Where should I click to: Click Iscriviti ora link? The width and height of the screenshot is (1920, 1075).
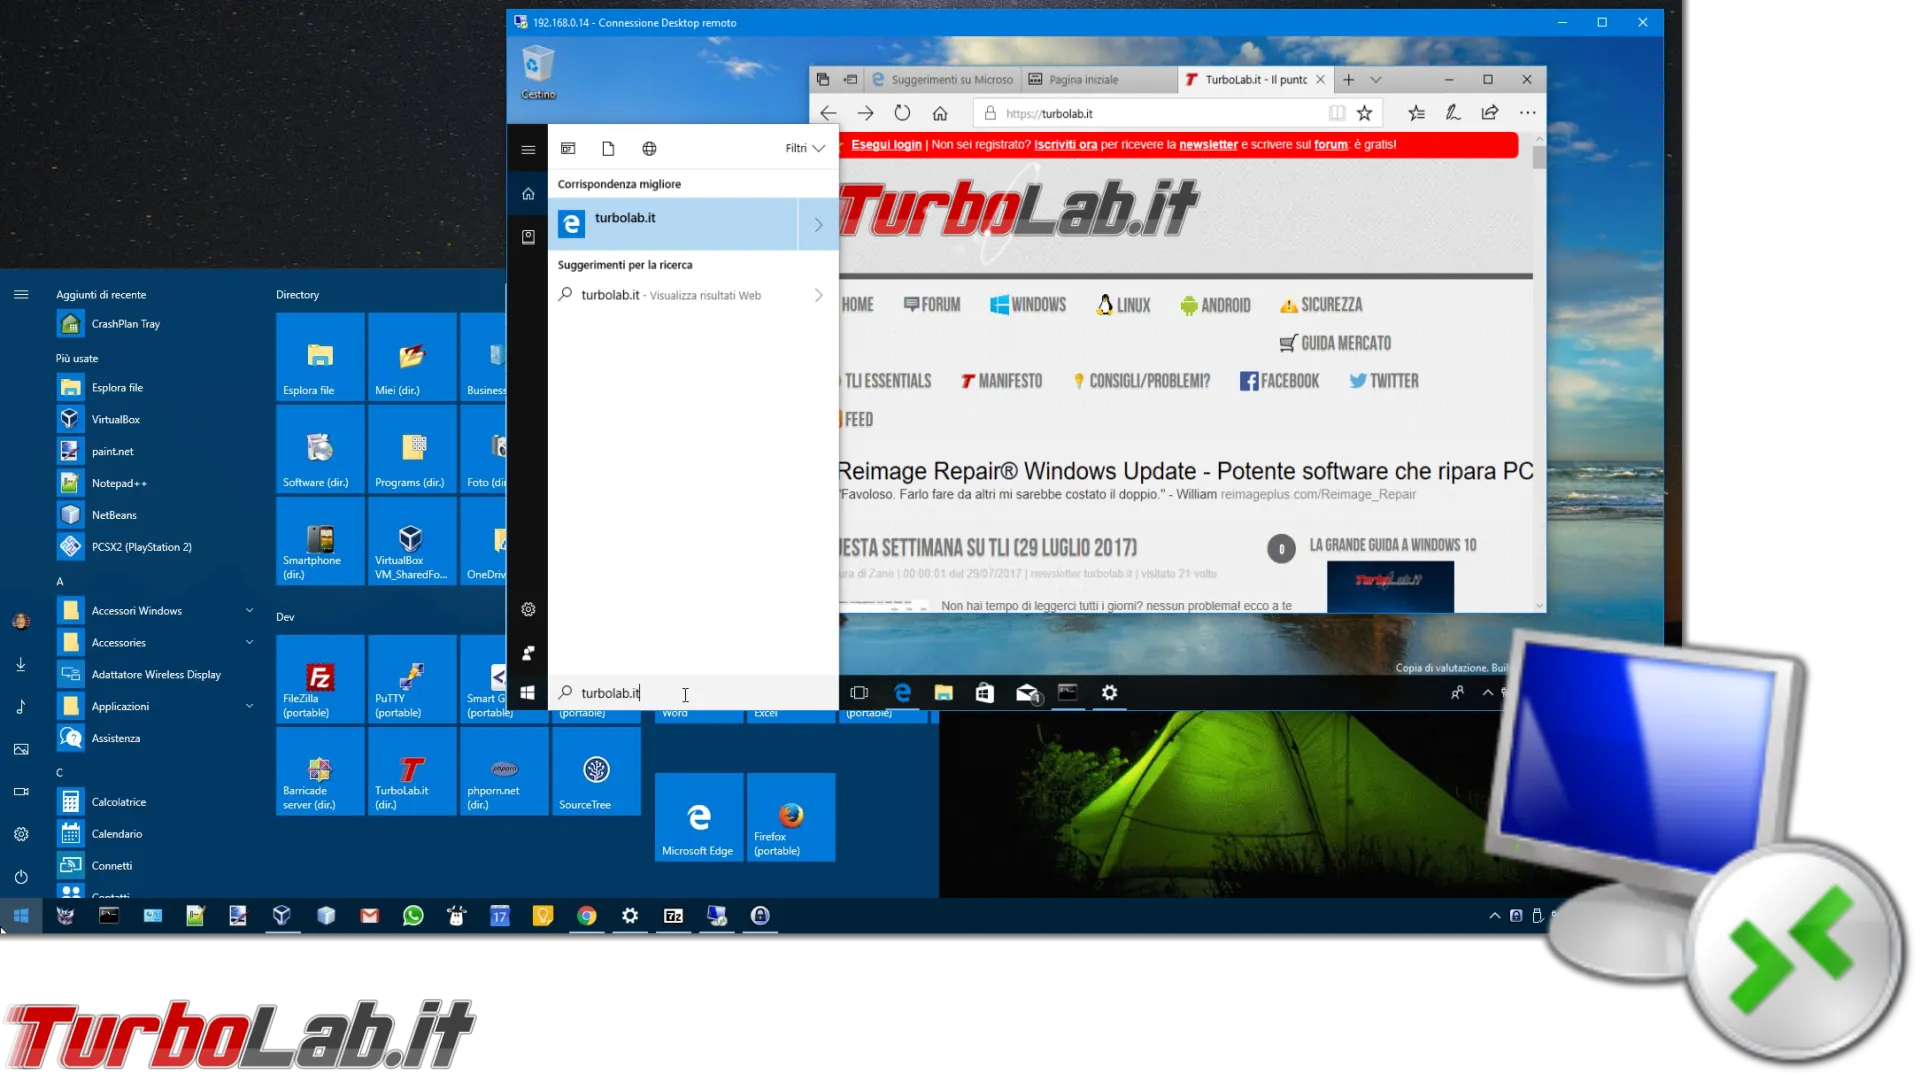pyautogui.click(x=1065, y=144)
